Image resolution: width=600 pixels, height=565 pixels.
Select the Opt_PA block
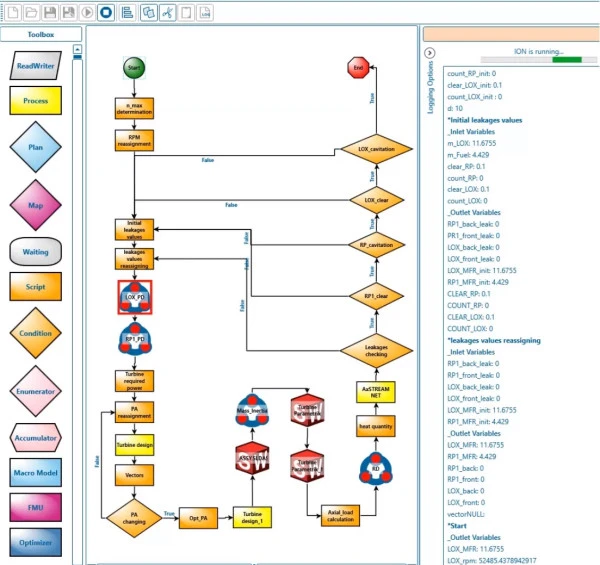coord(198,518)
